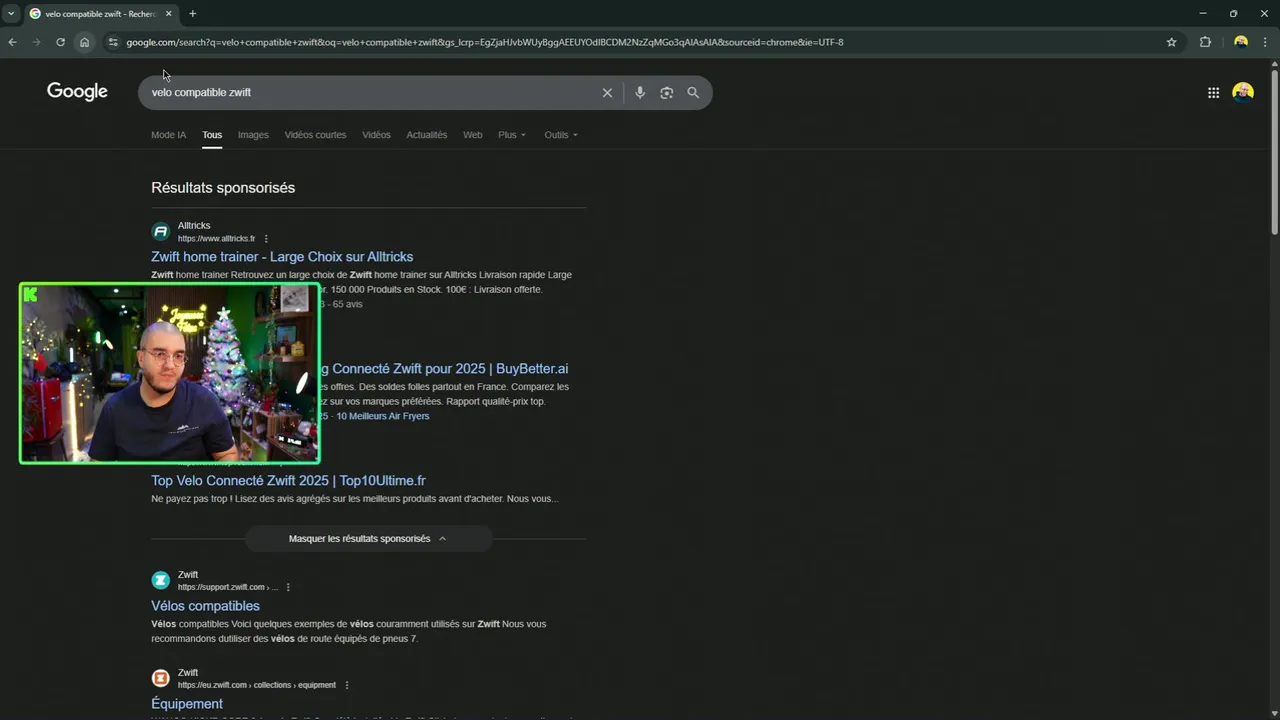1280x720 pixels.
Task: Expand the 'Plus' search filter dropdown
Action: coord(512,135)
